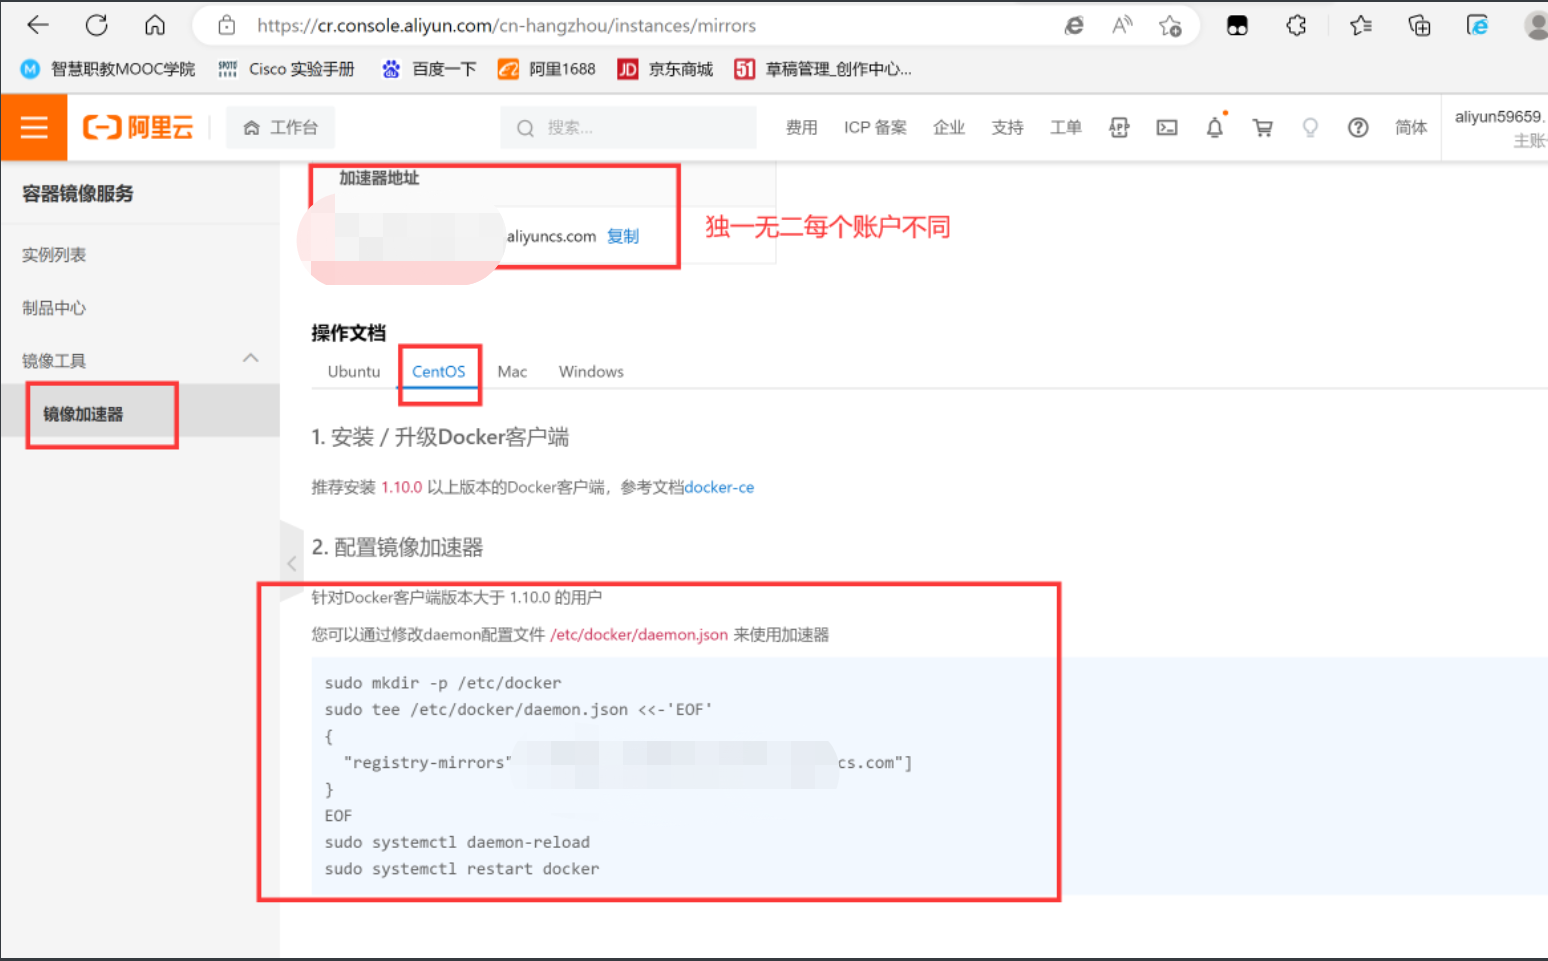Screen dimensions: 1548x961
Task: Open the favorites list icon
Action: [1360, 26]
